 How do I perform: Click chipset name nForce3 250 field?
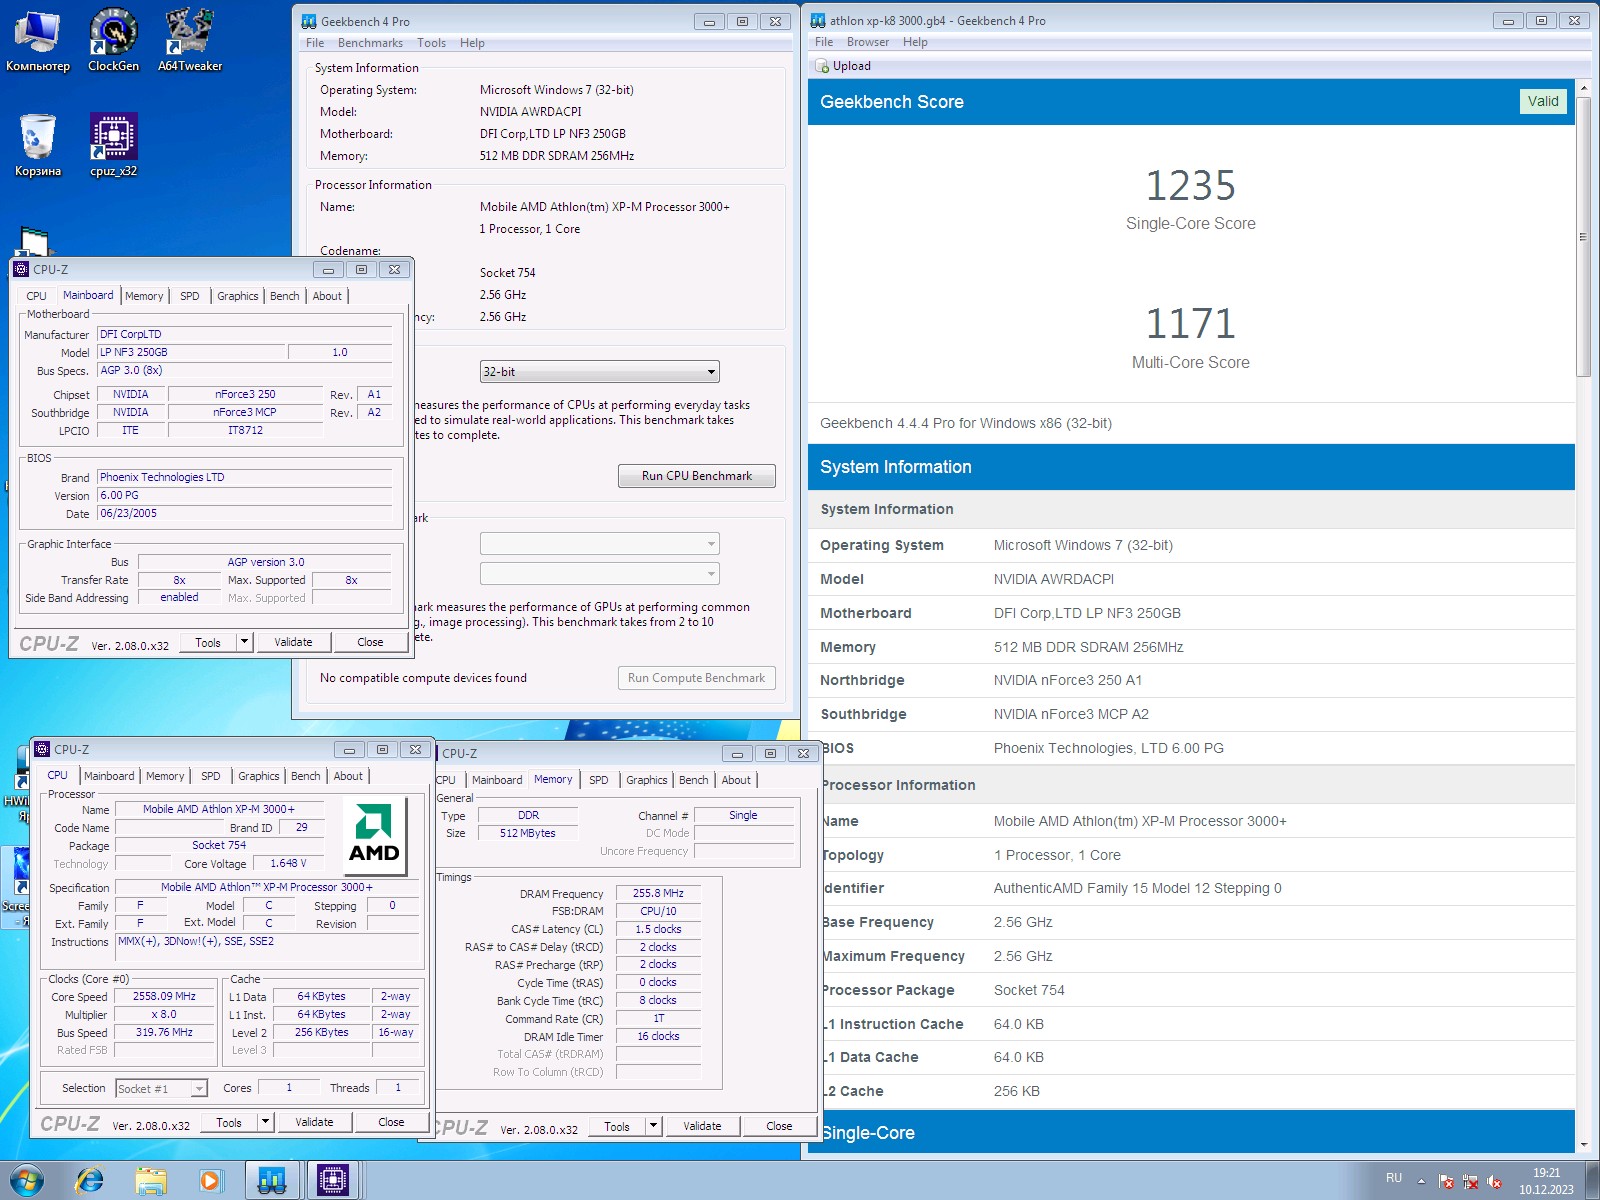click(245, 395)
